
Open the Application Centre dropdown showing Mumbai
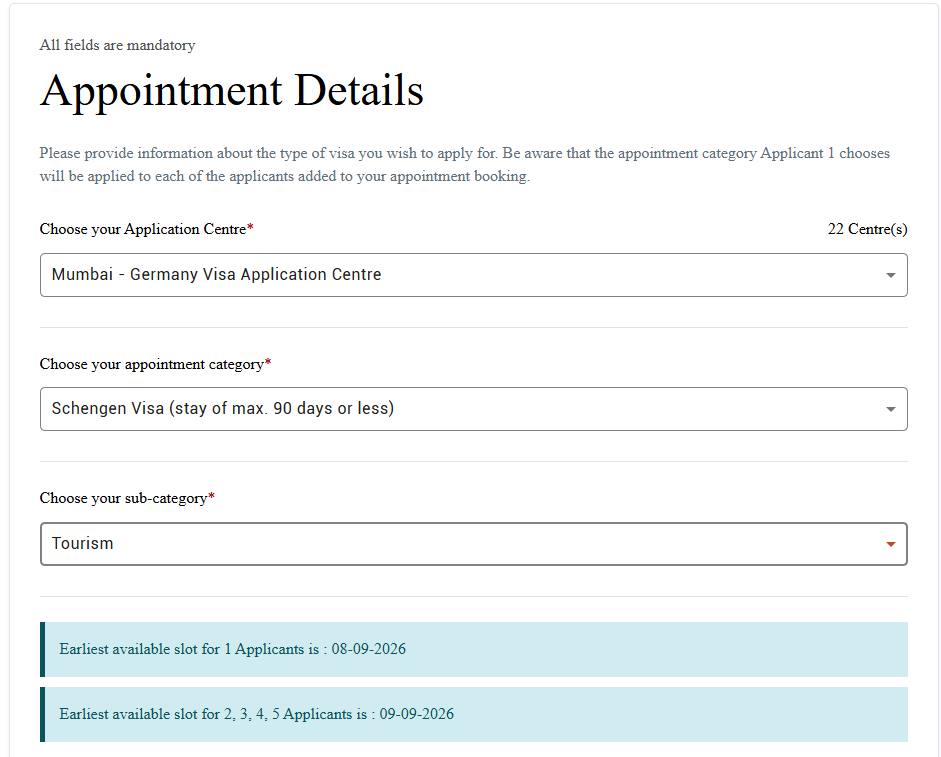474,275
